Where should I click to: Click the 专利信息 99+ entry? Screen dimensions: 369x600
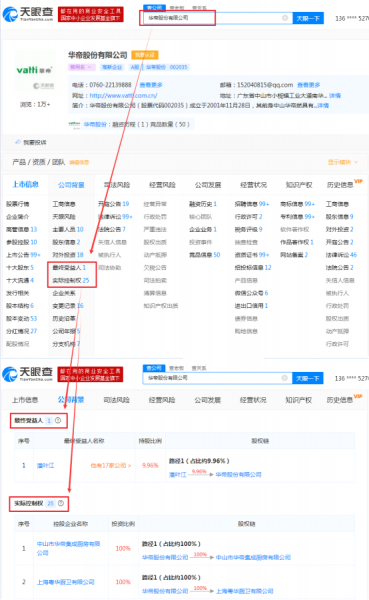coord(297,217)
